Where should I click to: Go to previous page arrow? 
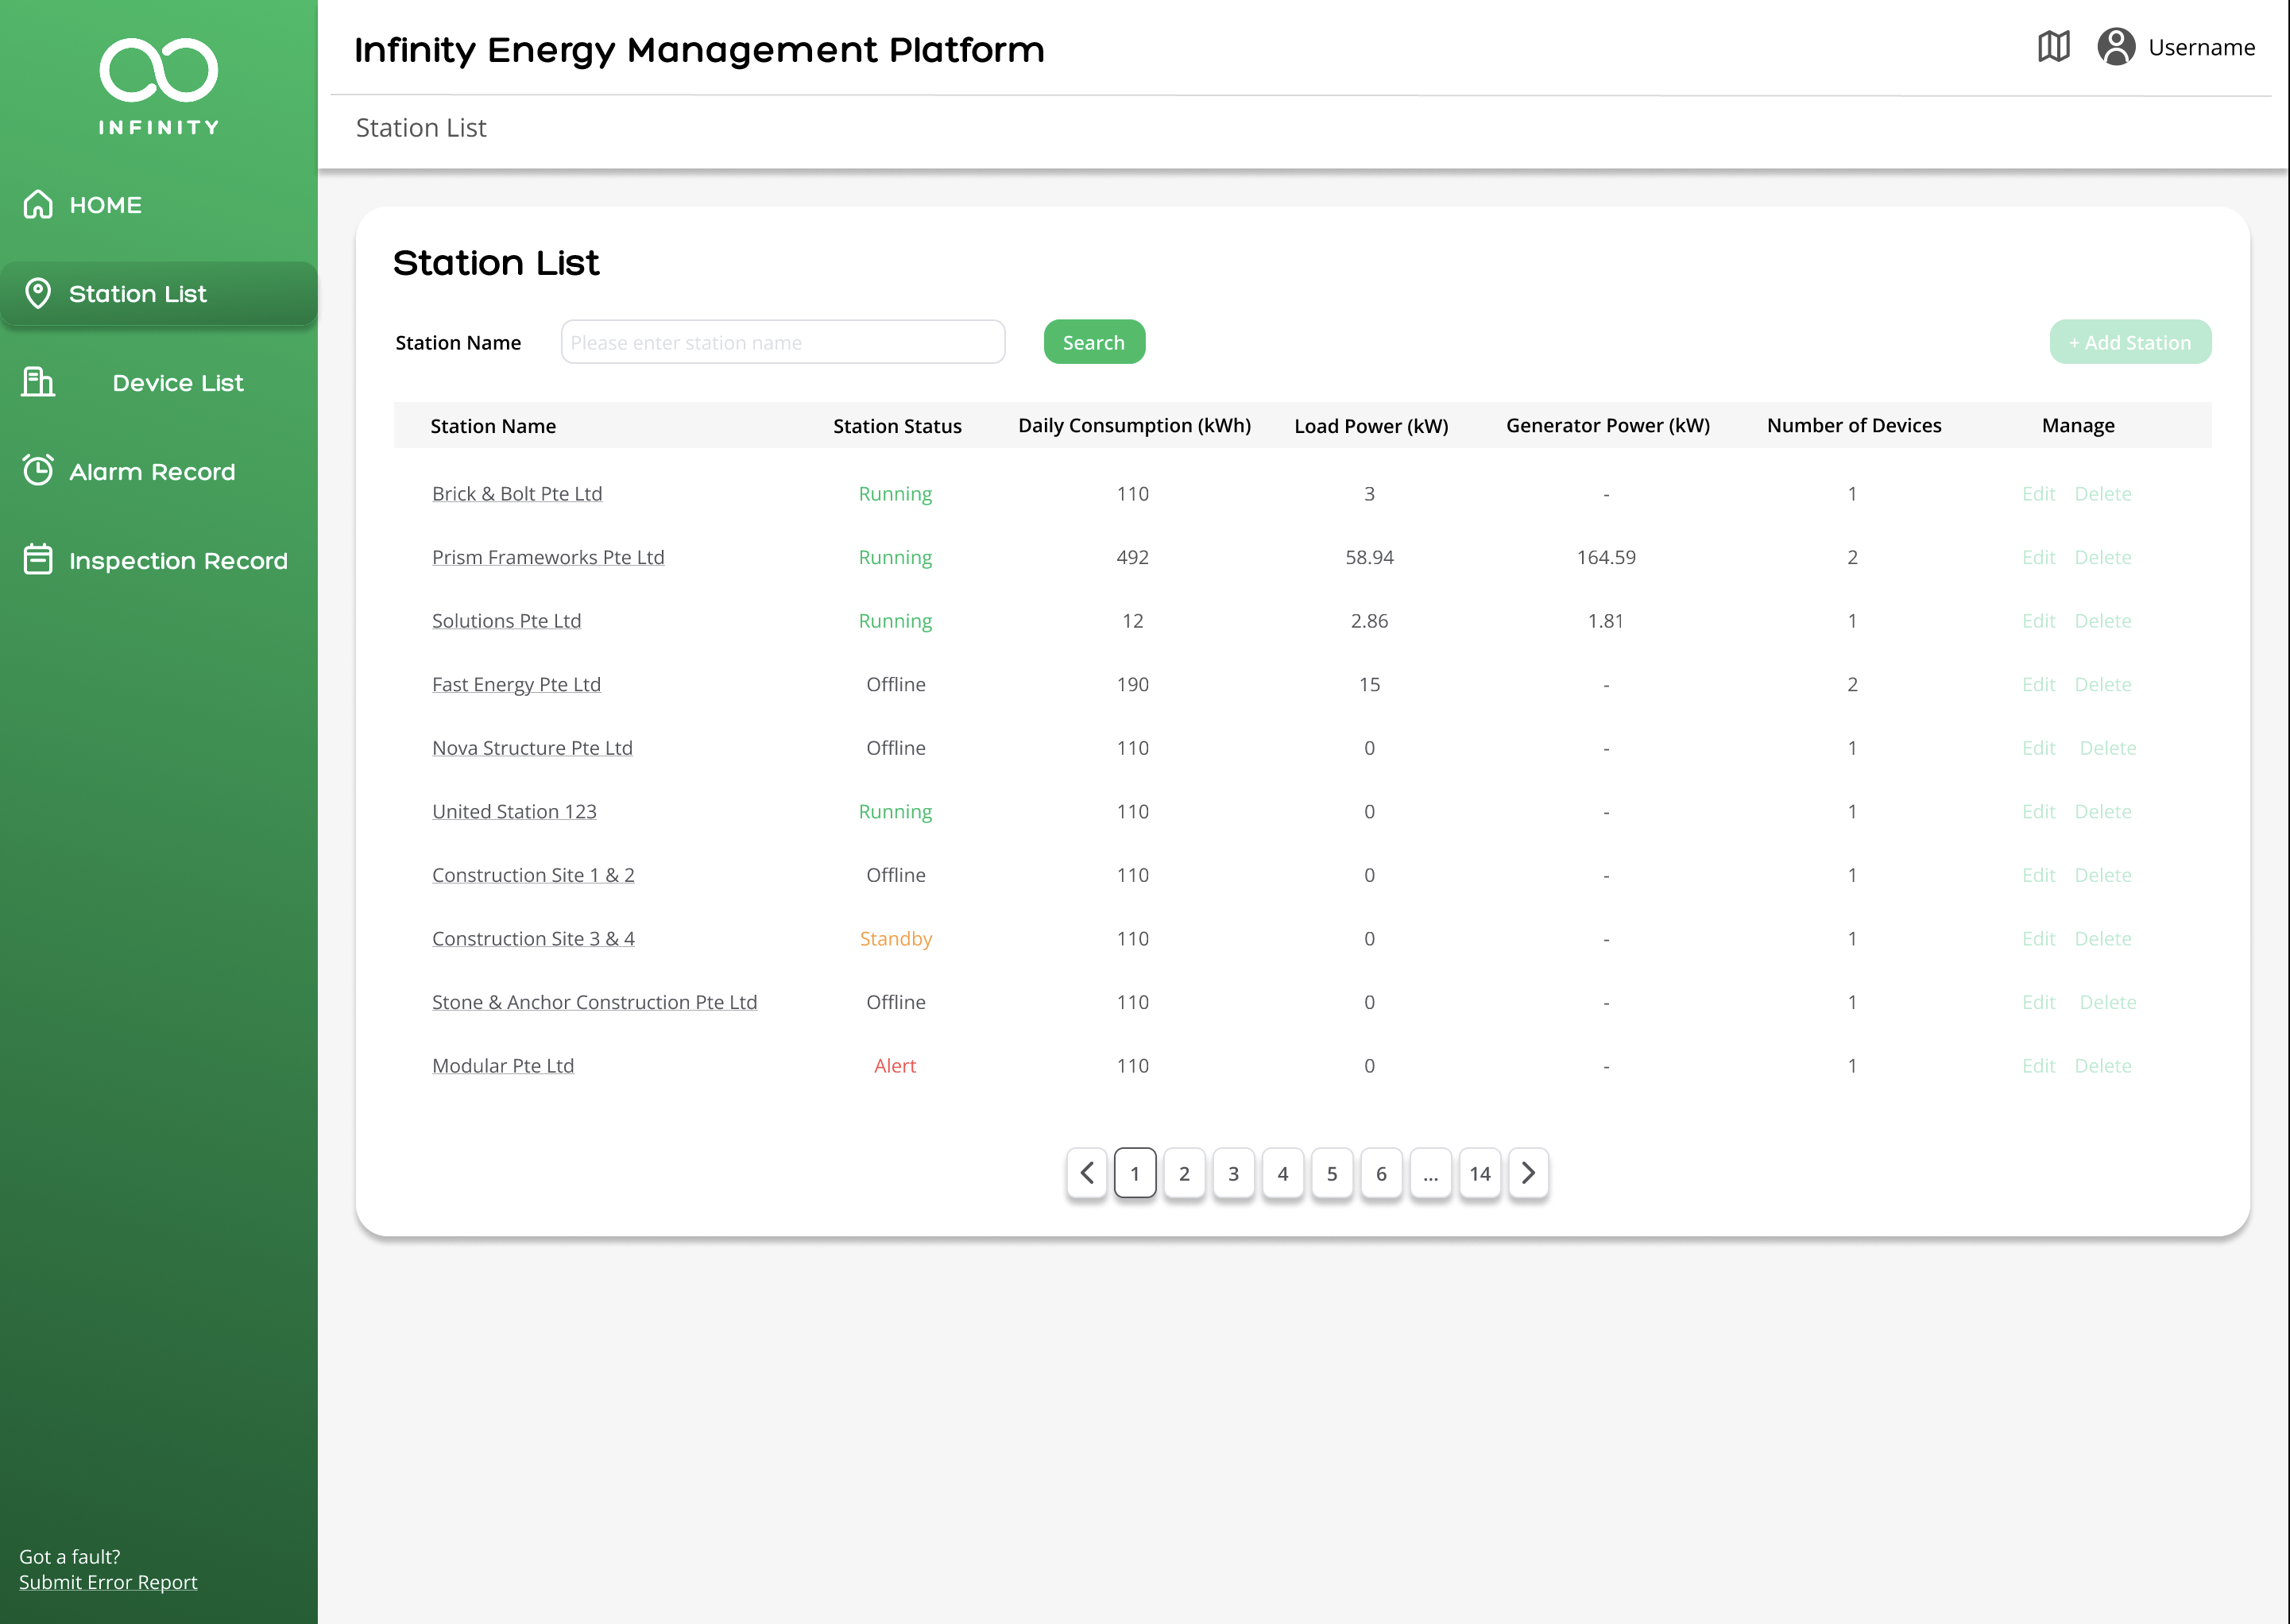[1087, 1173]
